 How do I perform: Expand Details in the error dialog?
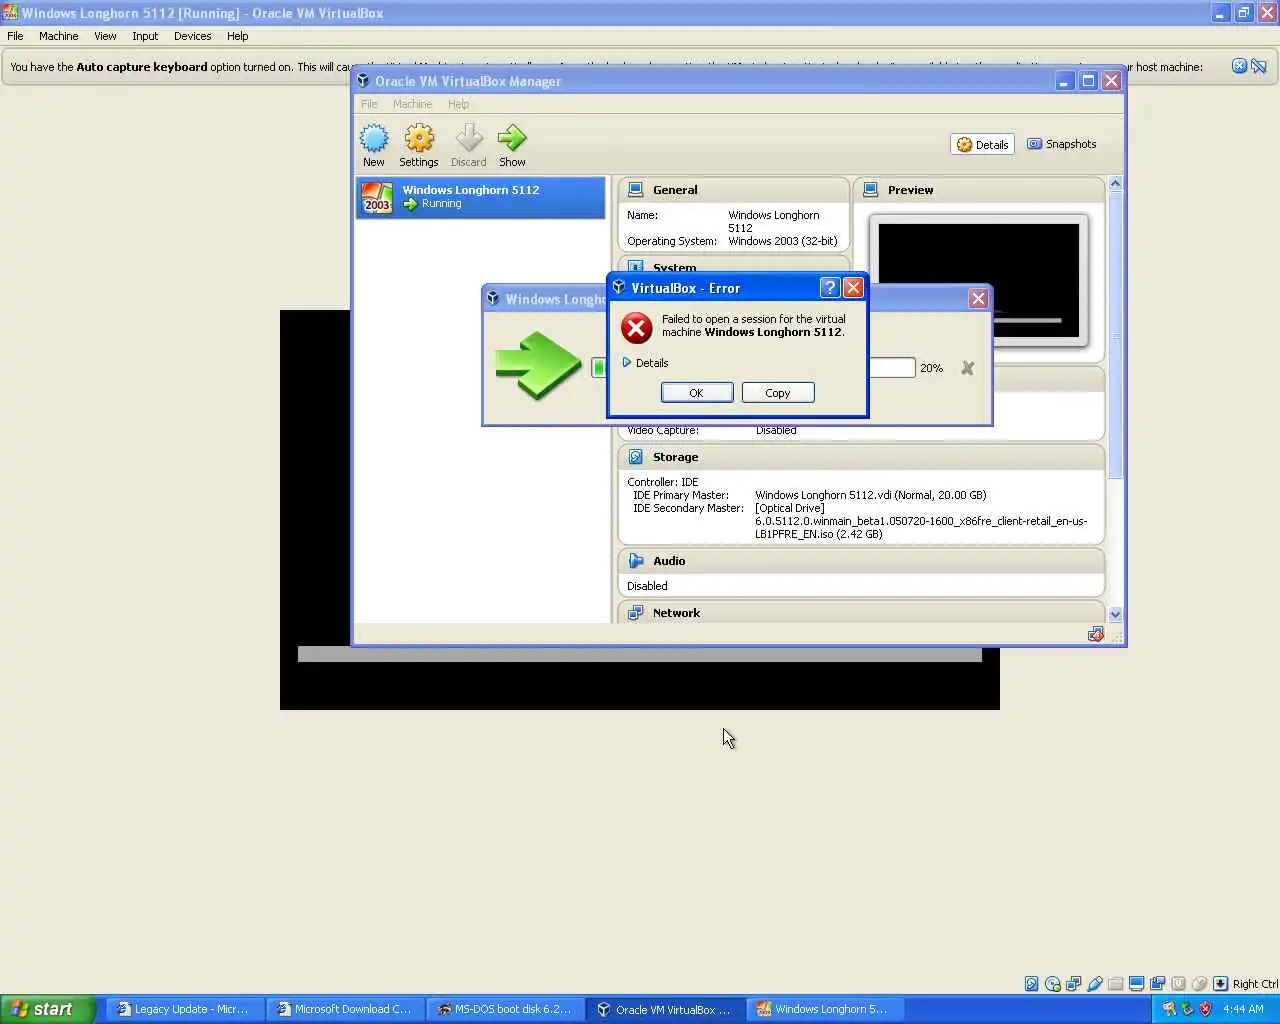[645, 363]
